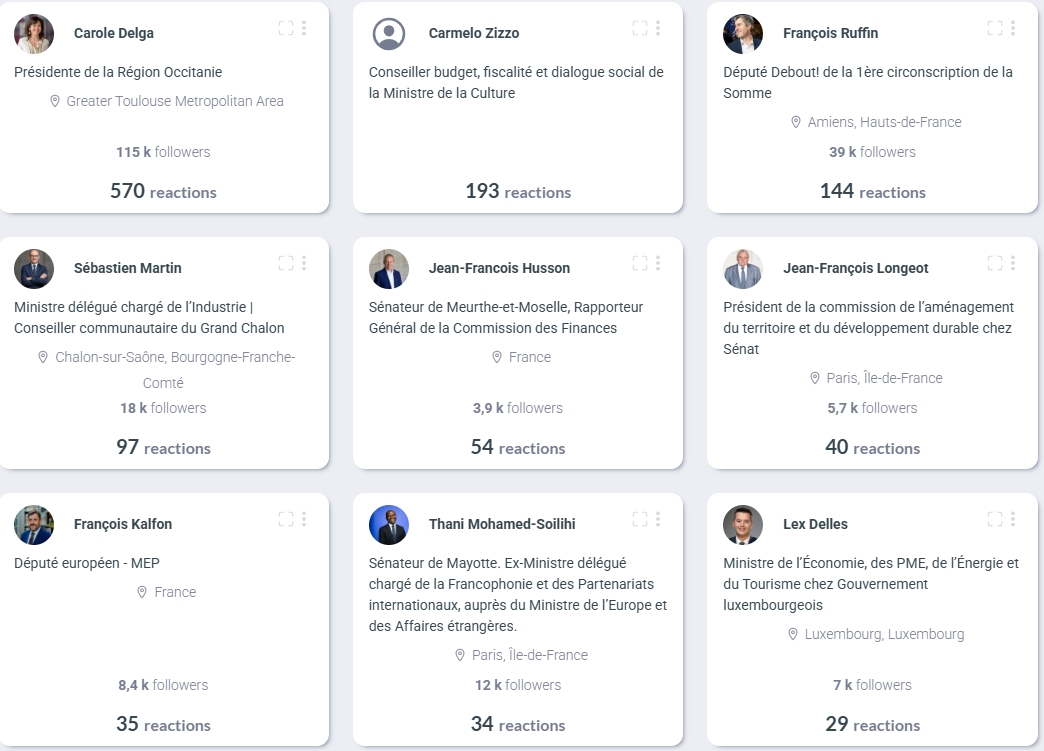Screen dimensions: 1044x751
Task: Click François Ruffin's profile photo
Action: [x=743, y=34]
